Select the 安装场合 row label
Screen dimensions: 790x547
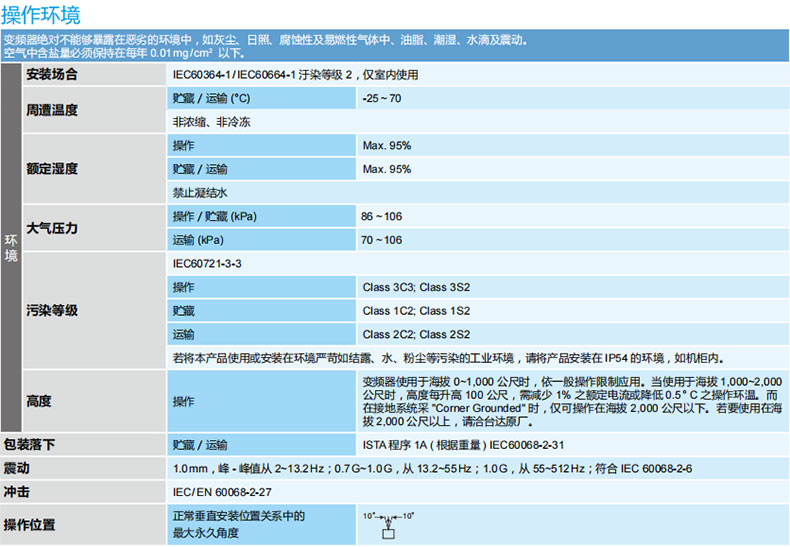click(52, 76)
